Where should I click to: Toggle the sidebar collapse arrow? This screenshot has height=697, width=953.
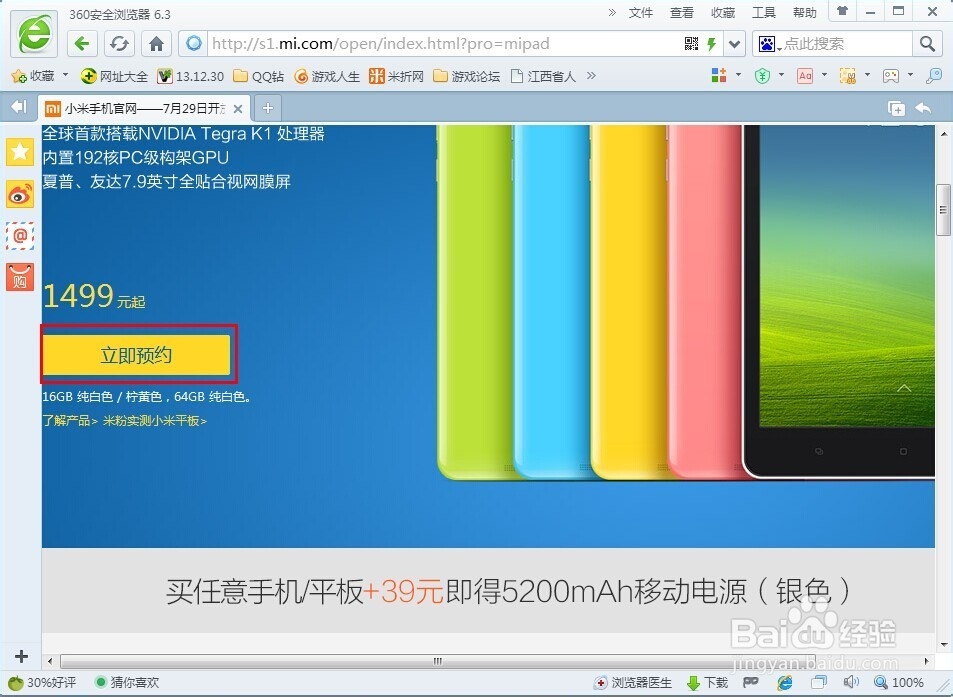tap(19, 107)
